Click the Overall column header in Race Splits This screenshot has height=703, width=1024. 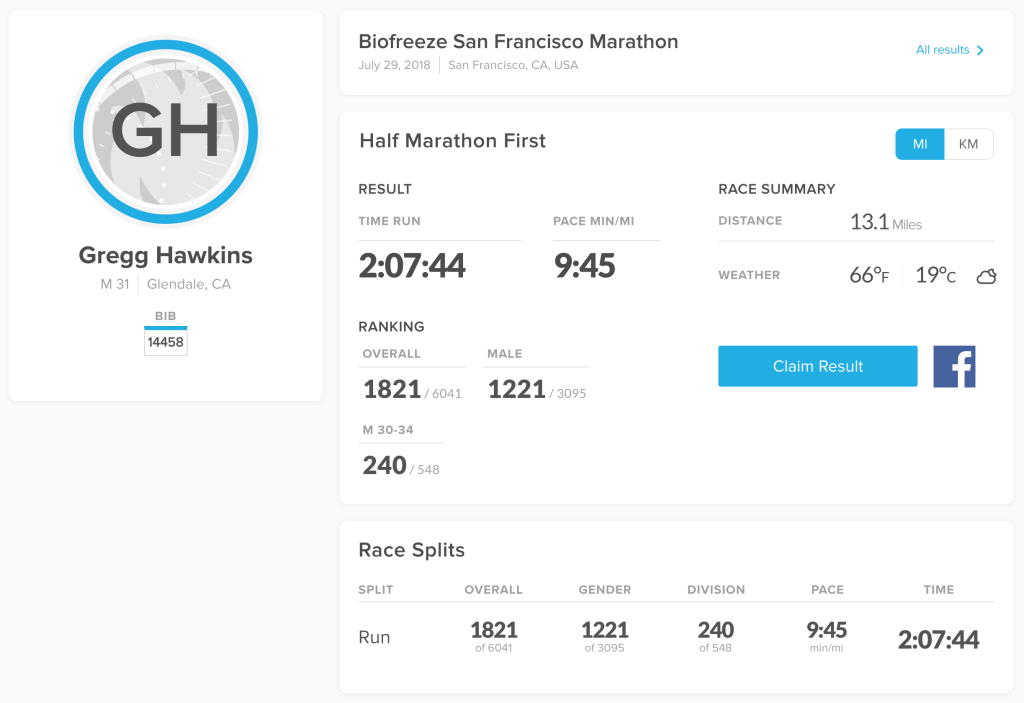[x=493, y=590]
